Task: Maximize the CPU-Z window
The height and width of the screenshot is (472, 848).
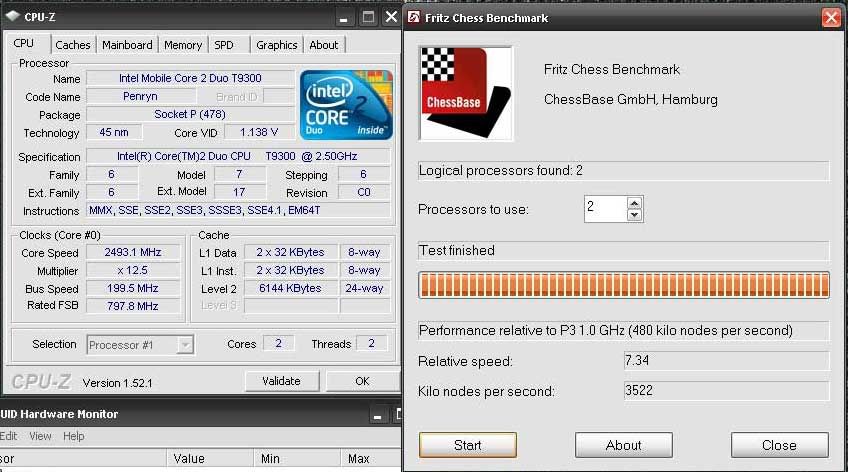Action: tap(368, 17)
